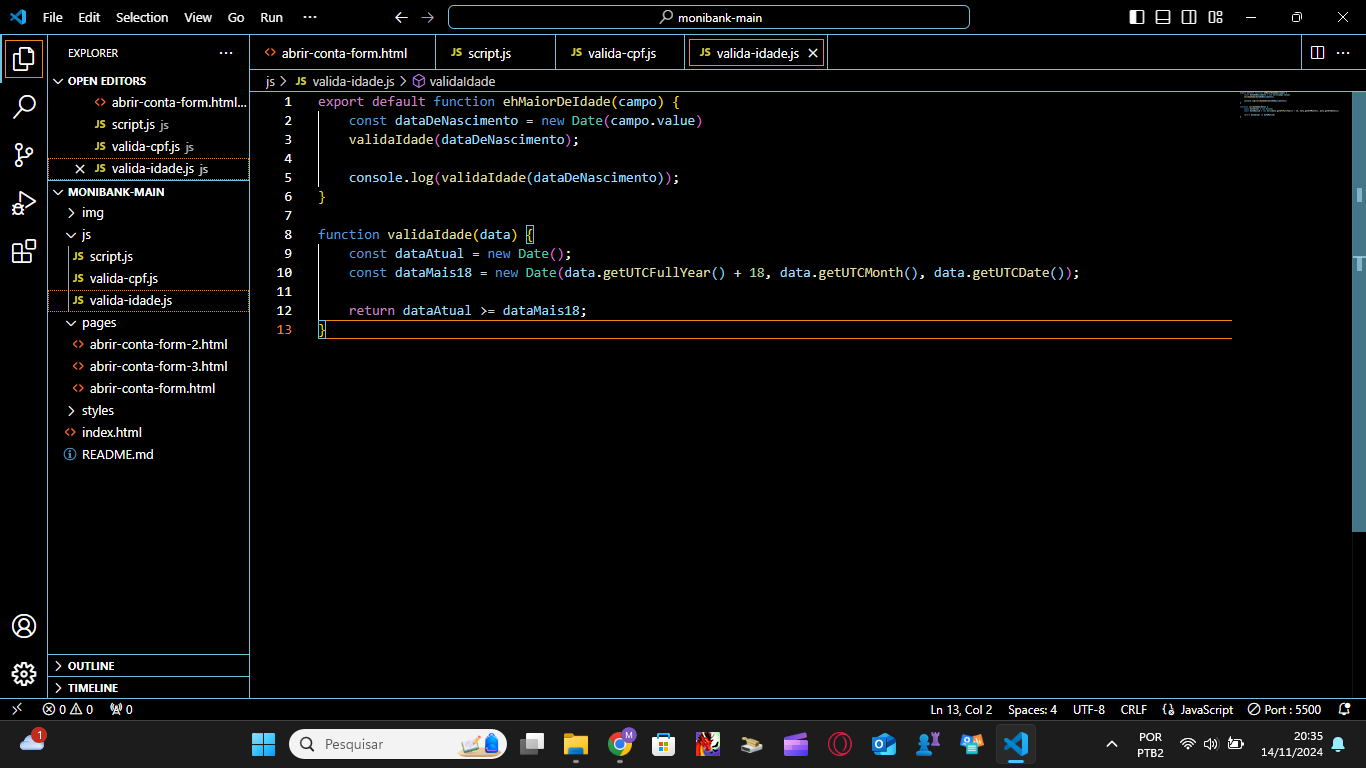Close valida-idade.js in Open Editors list

tap(80, 169)
